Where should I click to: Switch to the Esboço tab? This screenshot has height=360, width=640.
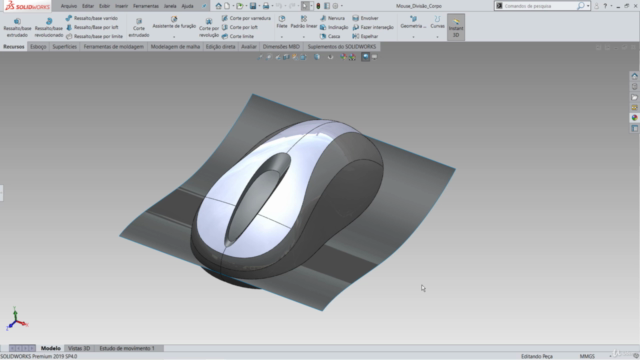tap(38, 47)
